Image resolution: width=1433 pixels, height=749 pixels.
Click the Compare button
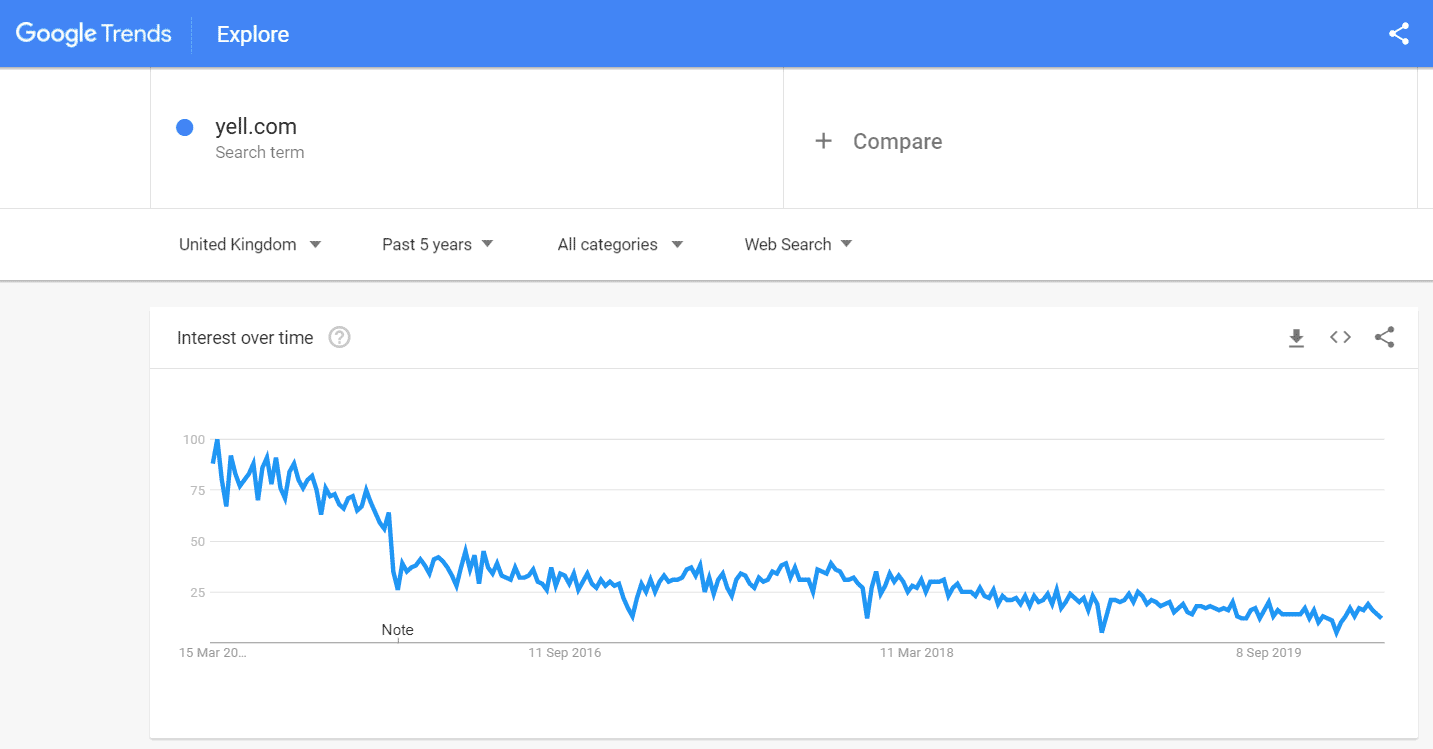point(897,141)
